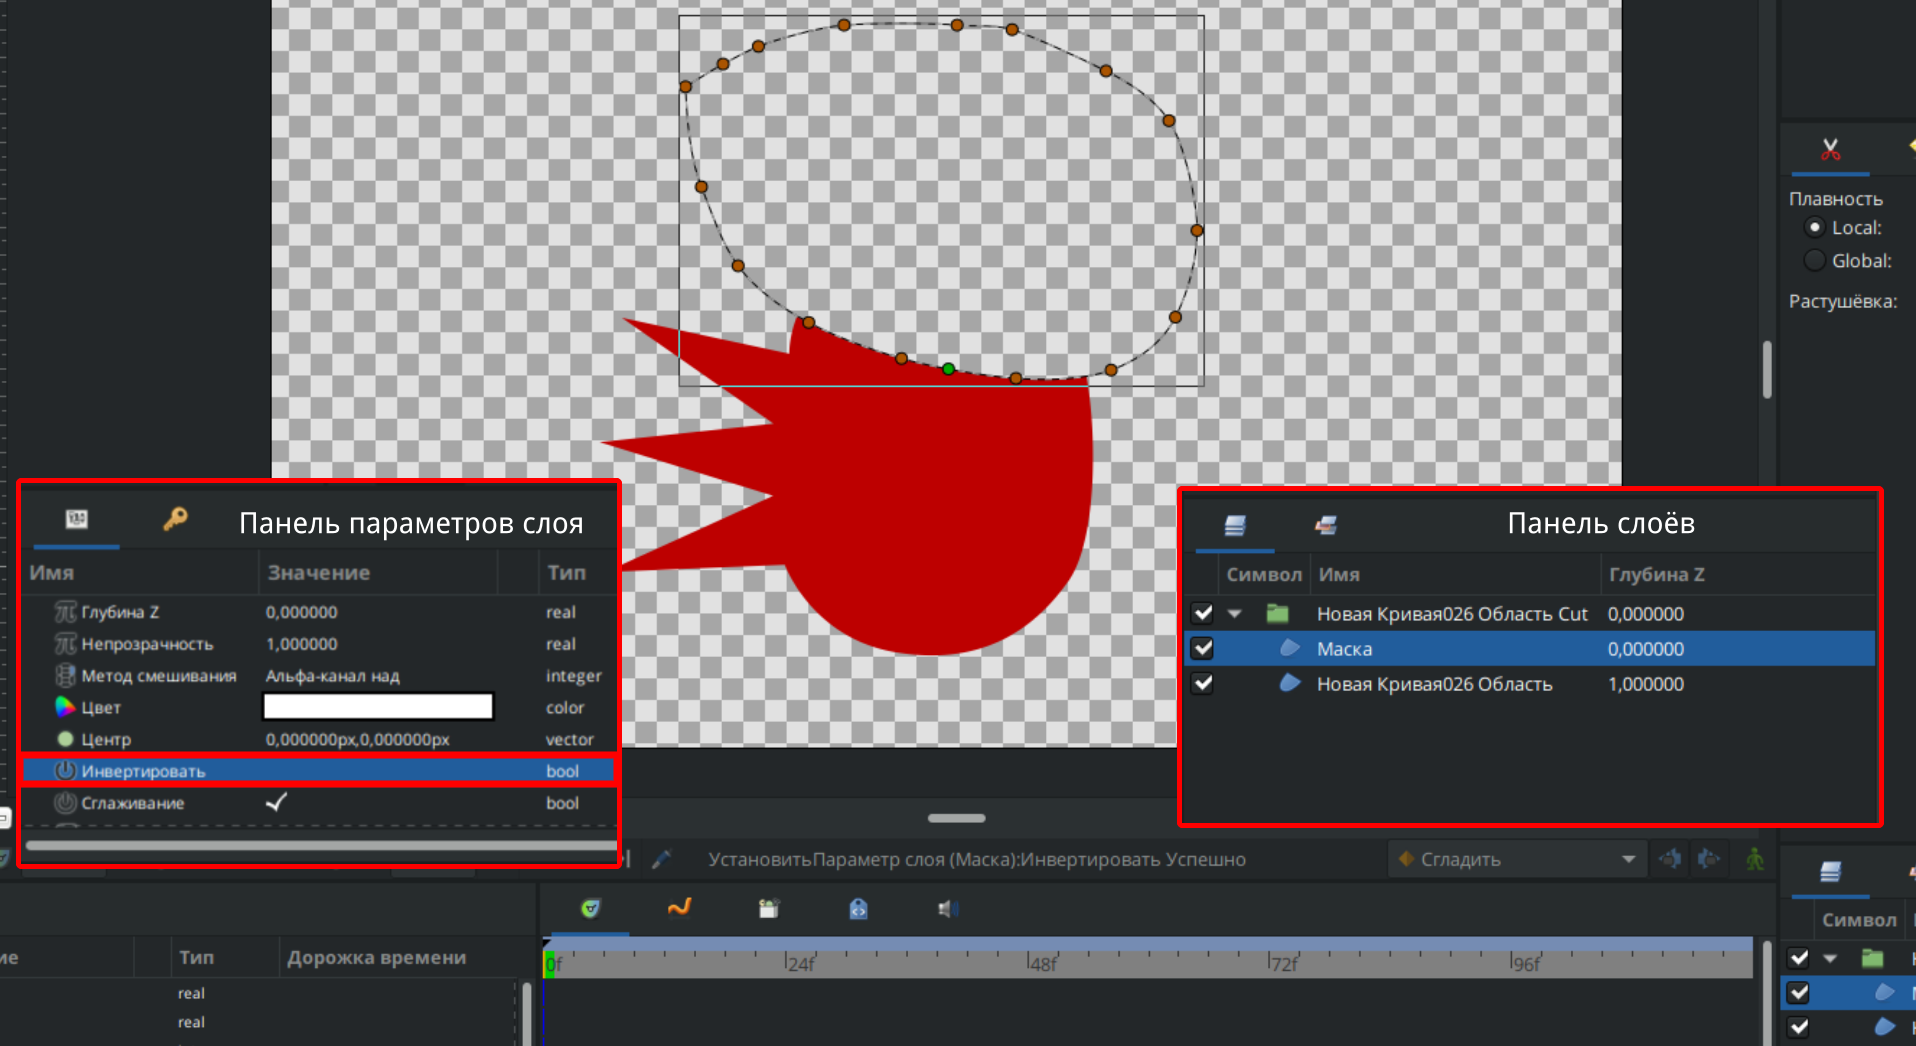The image size is (1916, 1046).
Task: Open the speaker sound panel tab
Action: click(947, 908)
